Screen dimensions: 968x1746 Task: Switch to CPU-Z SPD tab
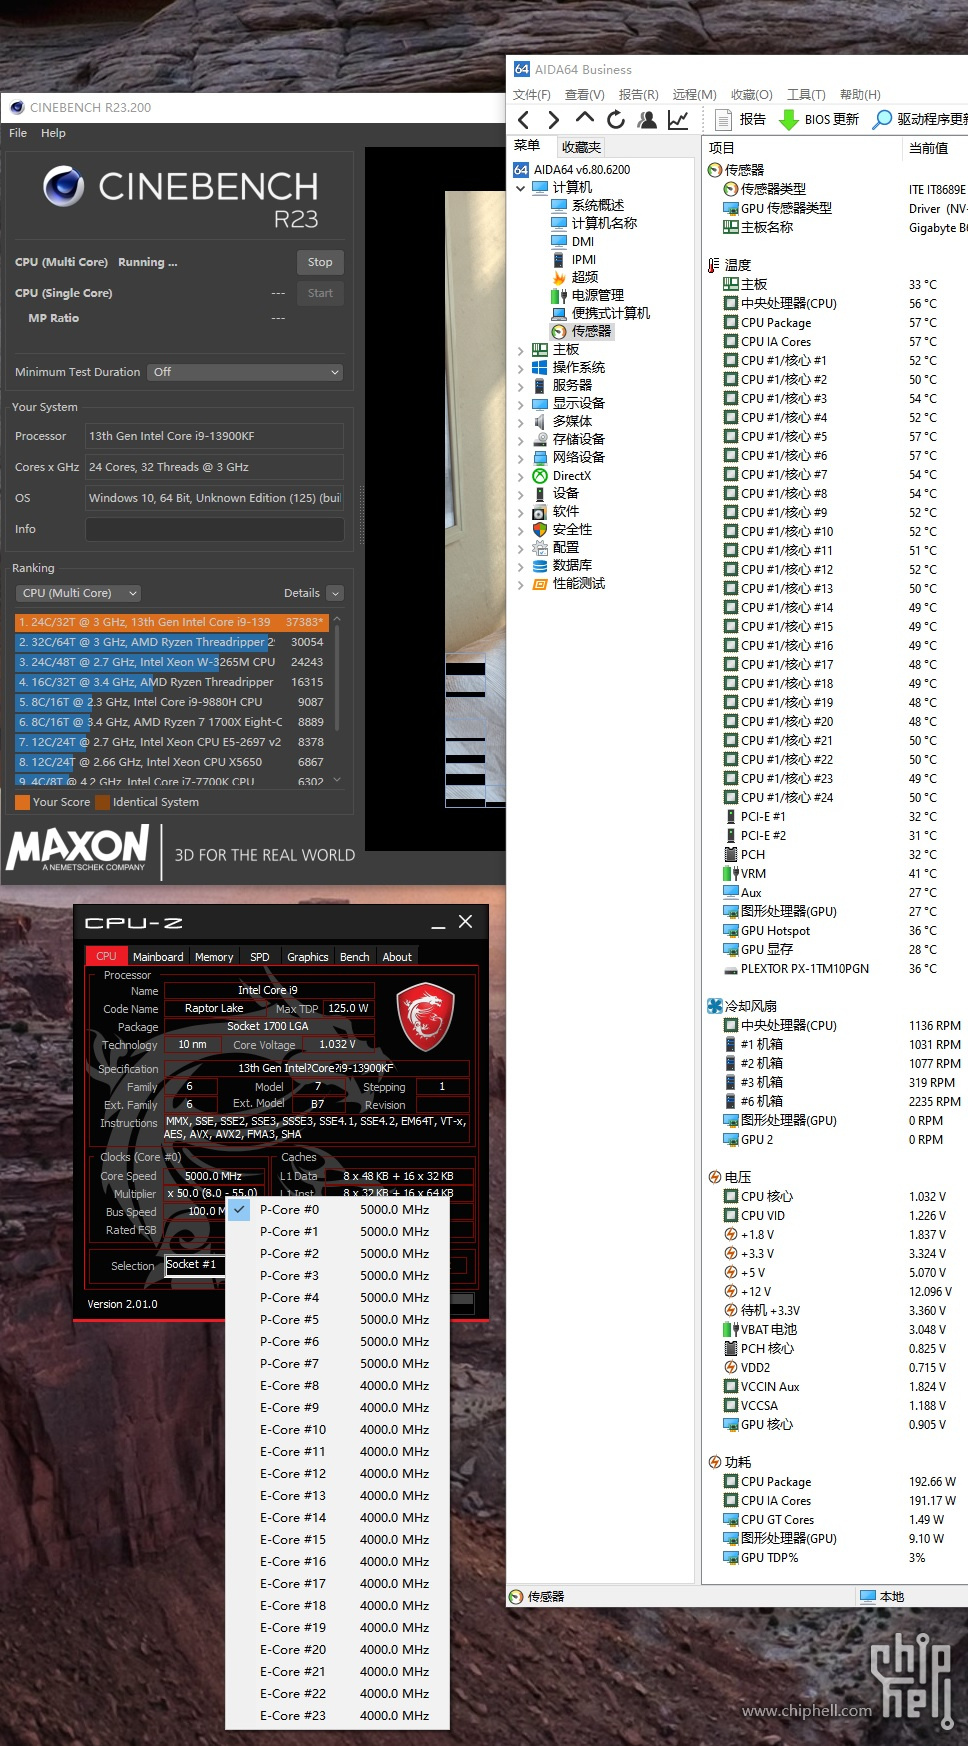(260, 957)
